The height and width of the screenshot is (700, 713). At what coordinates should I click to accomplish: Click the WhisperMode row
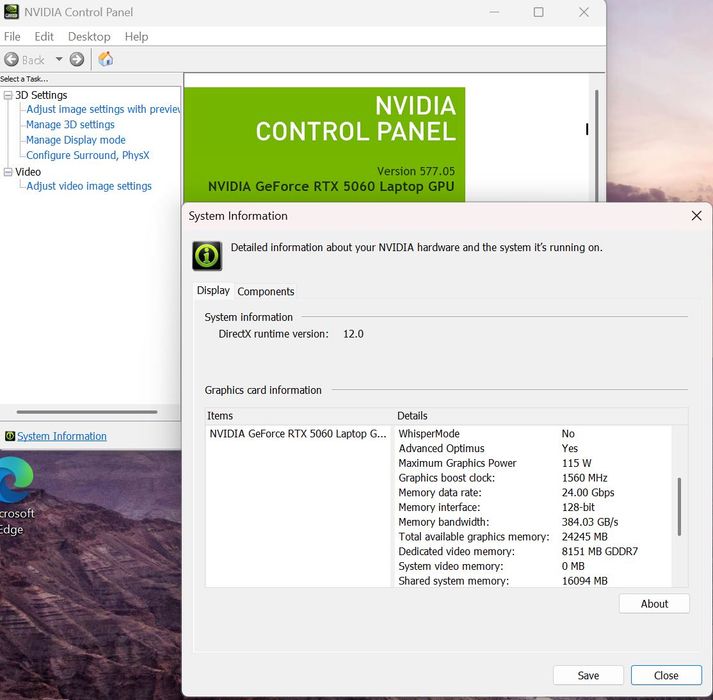coord(534,433)
